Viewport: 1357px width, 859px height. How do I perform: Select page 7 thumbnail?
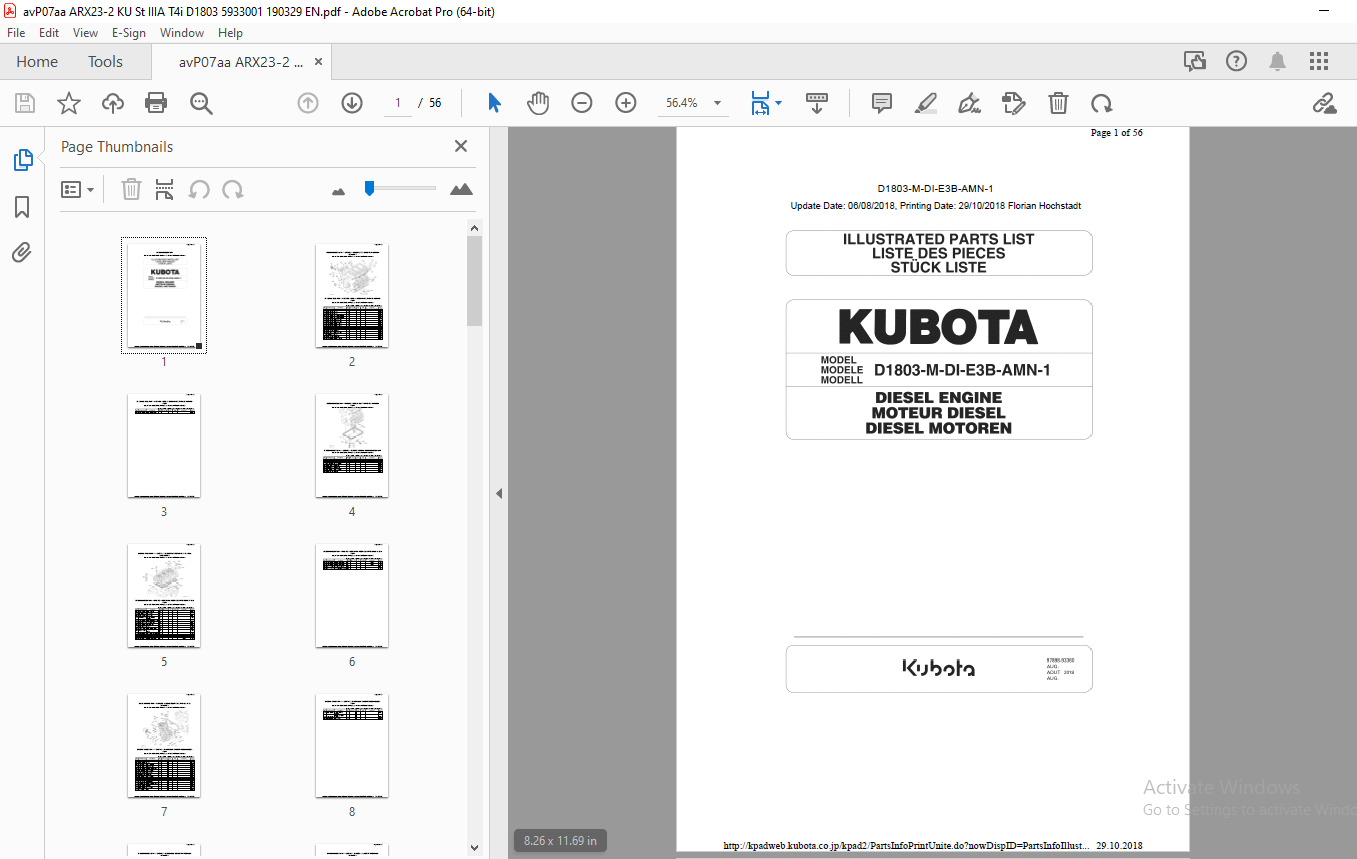tap(164, 745)
